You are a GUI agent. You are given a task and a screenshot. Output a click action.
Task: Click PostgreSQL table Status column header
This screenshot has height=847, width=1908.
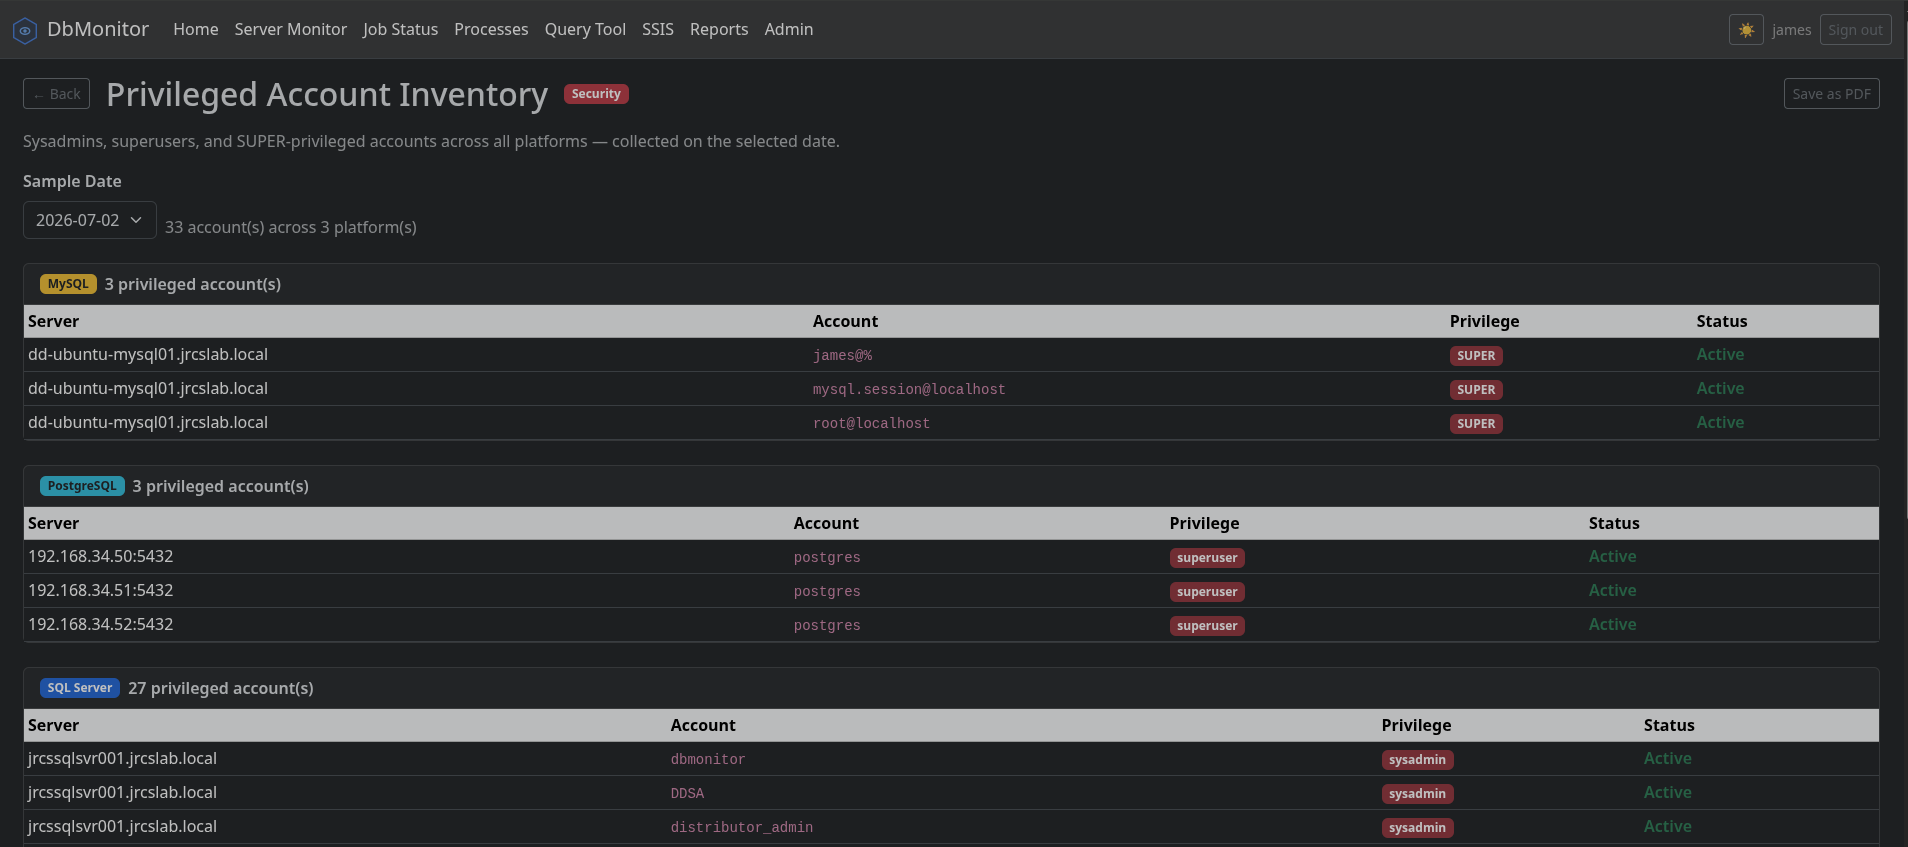[1614, 523]
